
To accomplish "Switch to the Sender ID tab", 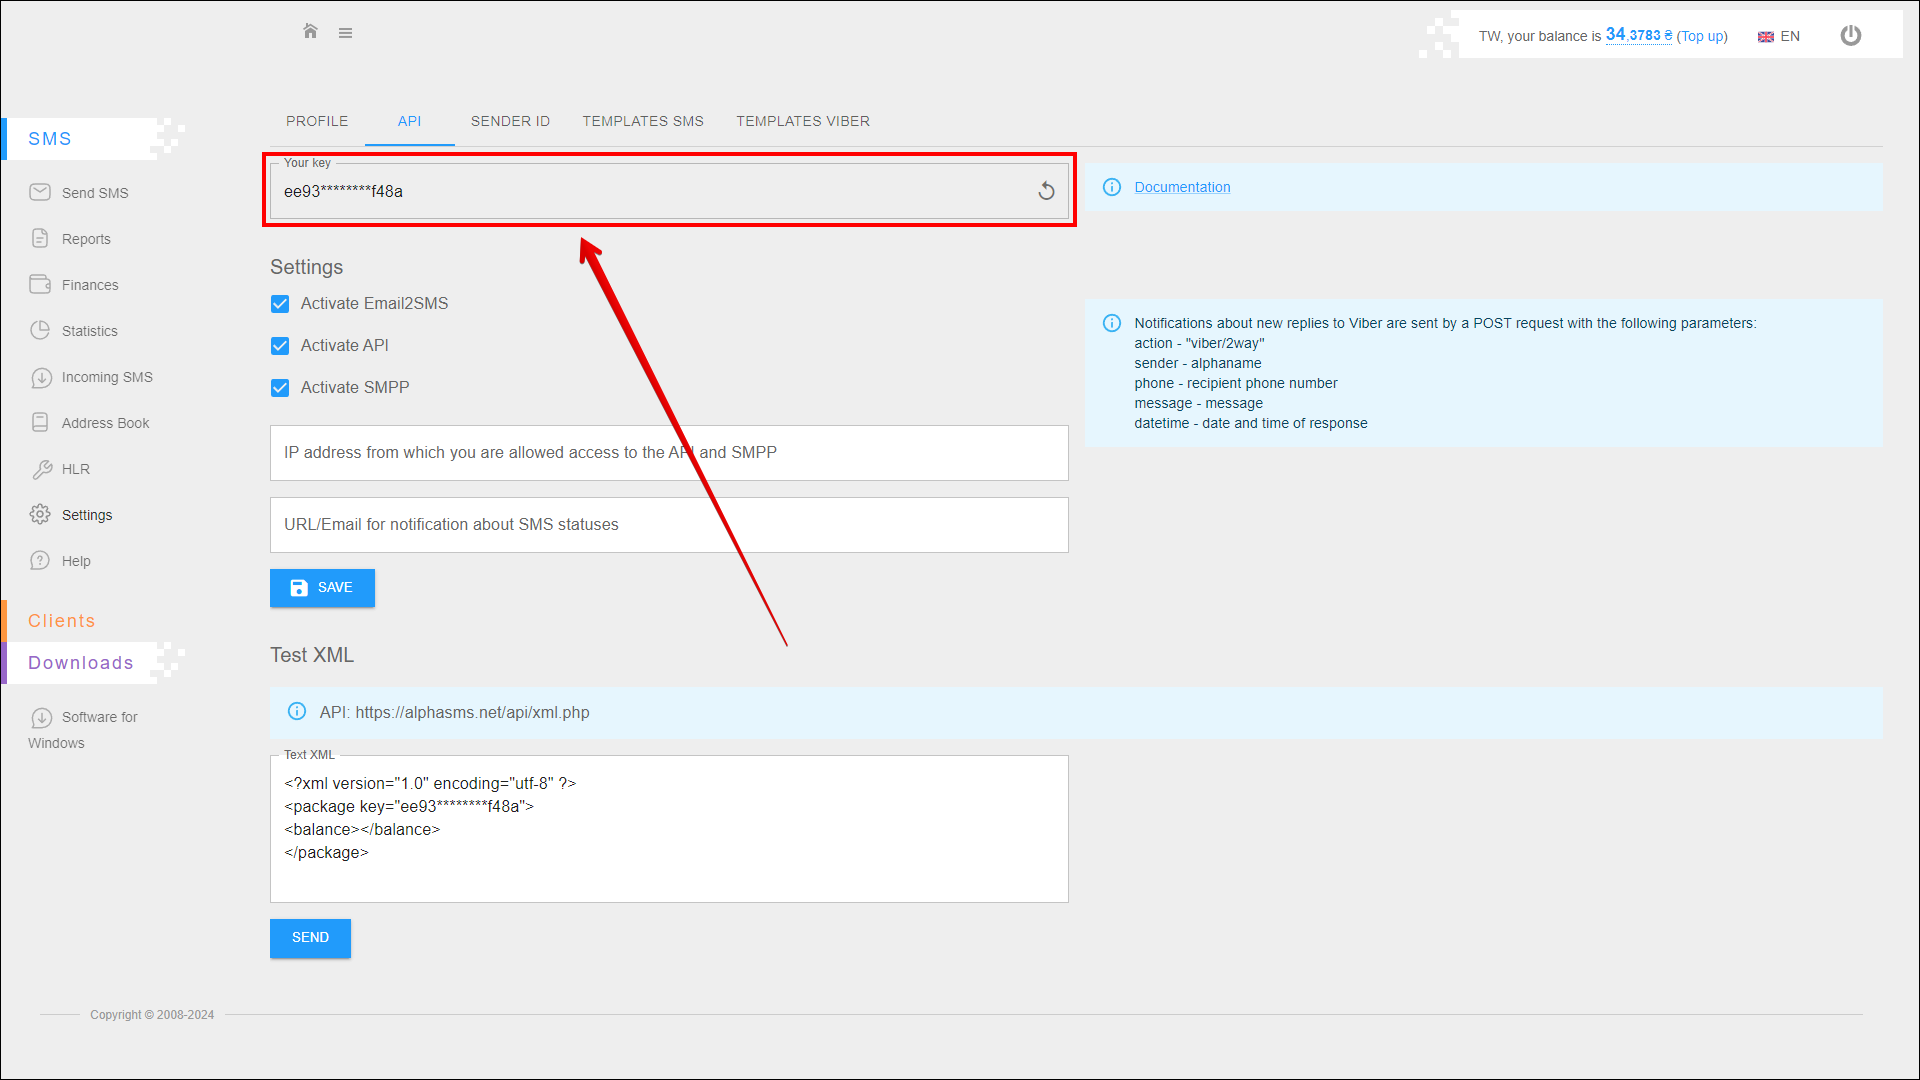I will pyautogui.click(x=510, y=121).
